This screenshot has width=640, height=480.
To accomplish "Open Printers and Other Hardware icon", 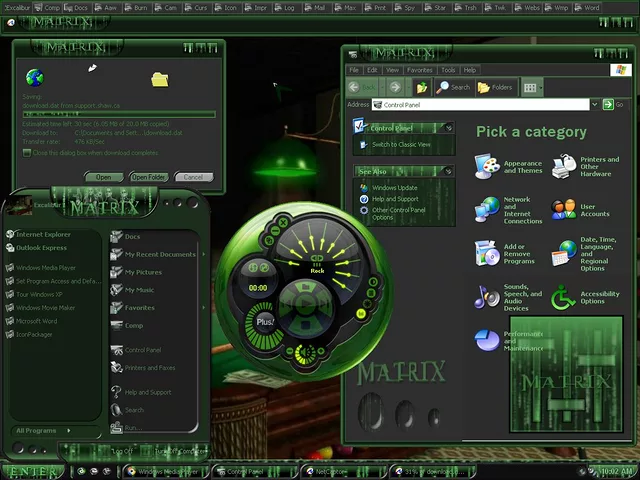I will point(564,167).
